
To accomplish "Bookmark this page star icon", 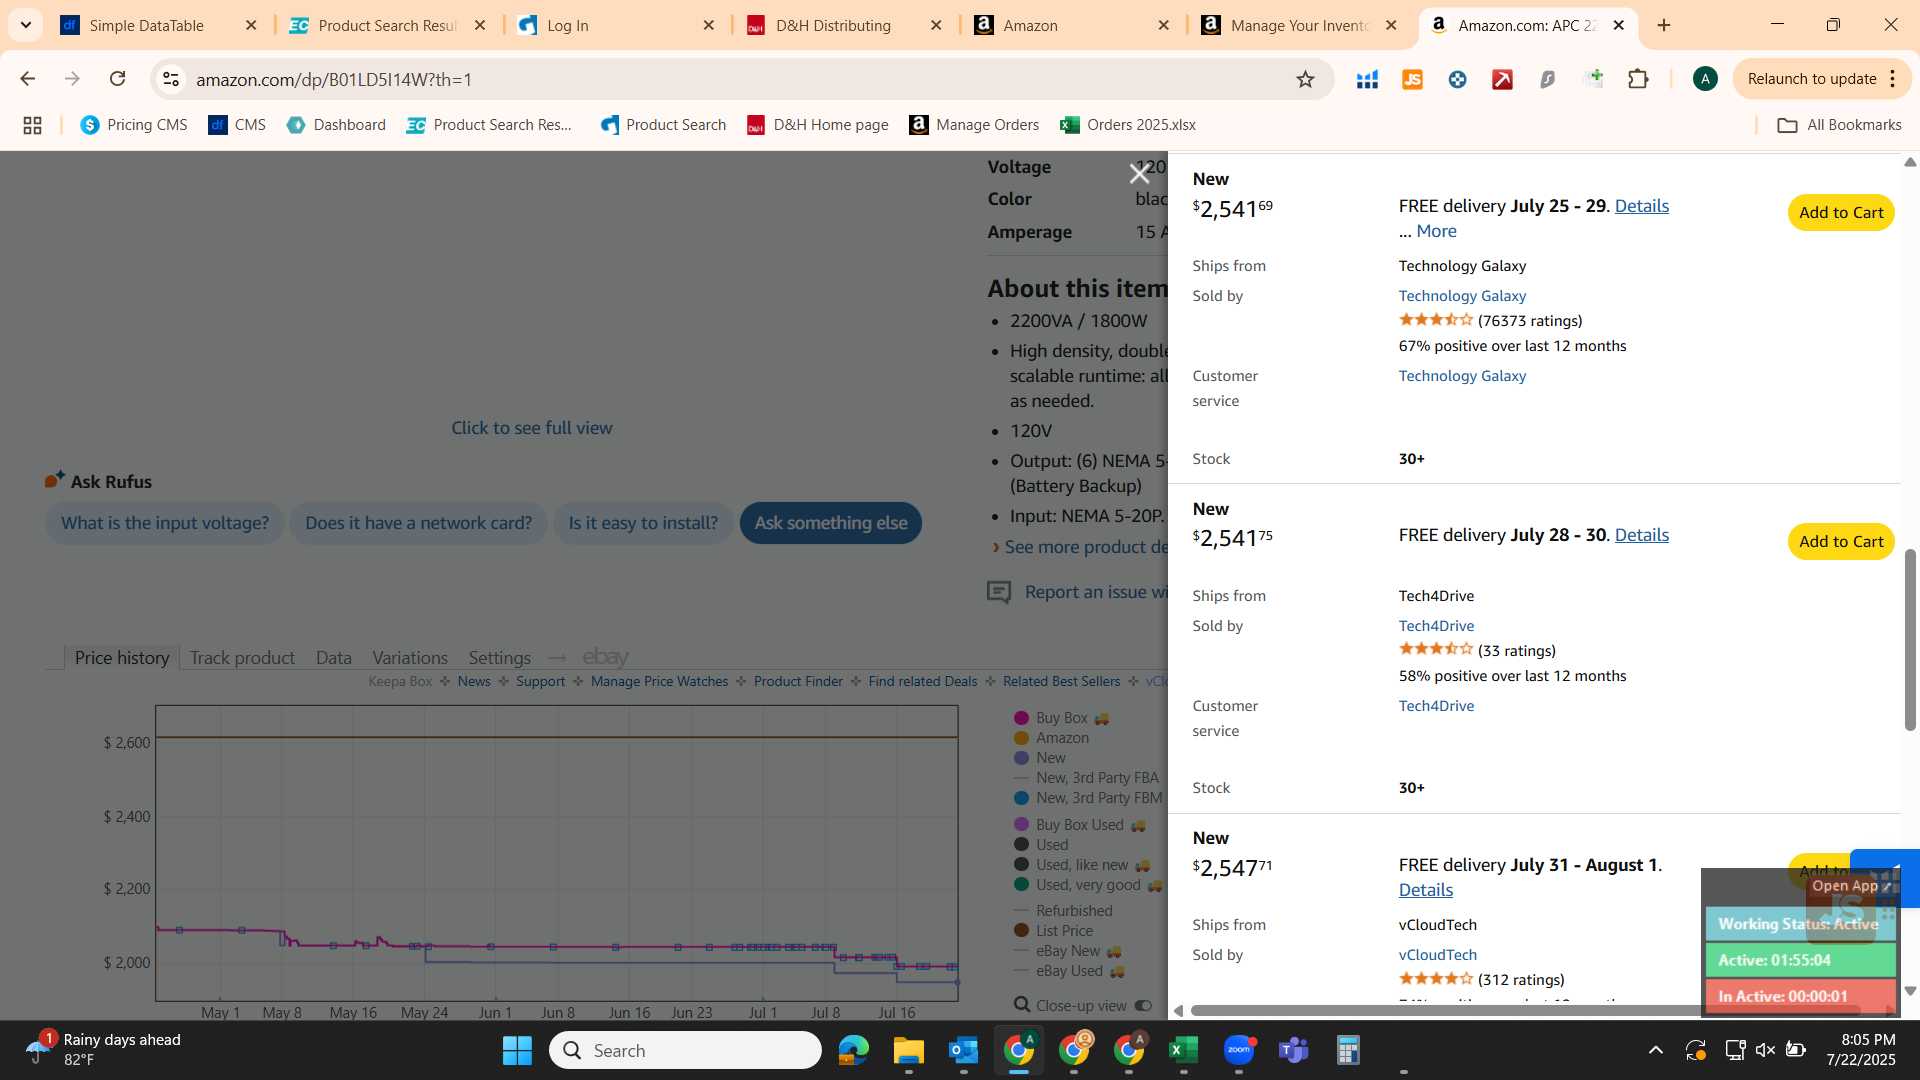I will click(1305, 79).
